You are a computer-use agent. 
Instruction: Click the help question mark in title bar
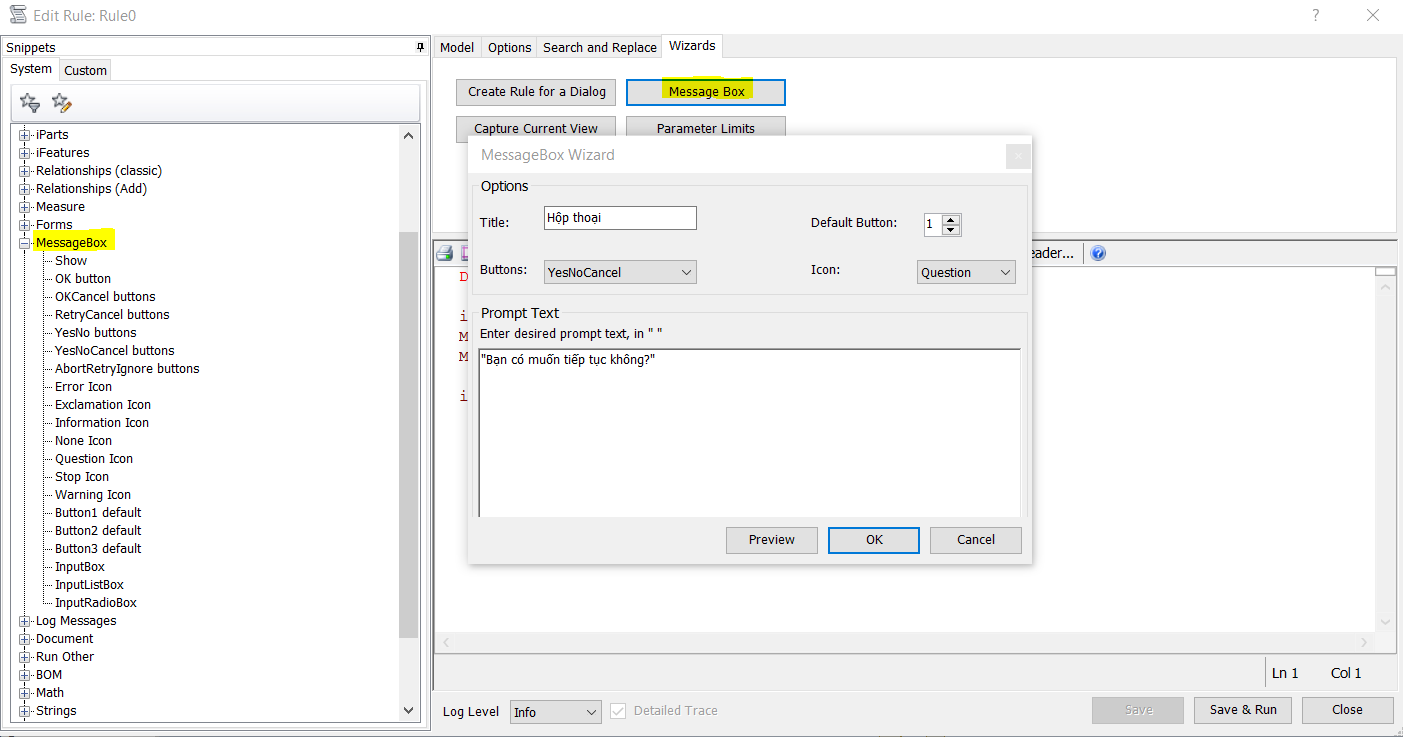coord(1314,15)
